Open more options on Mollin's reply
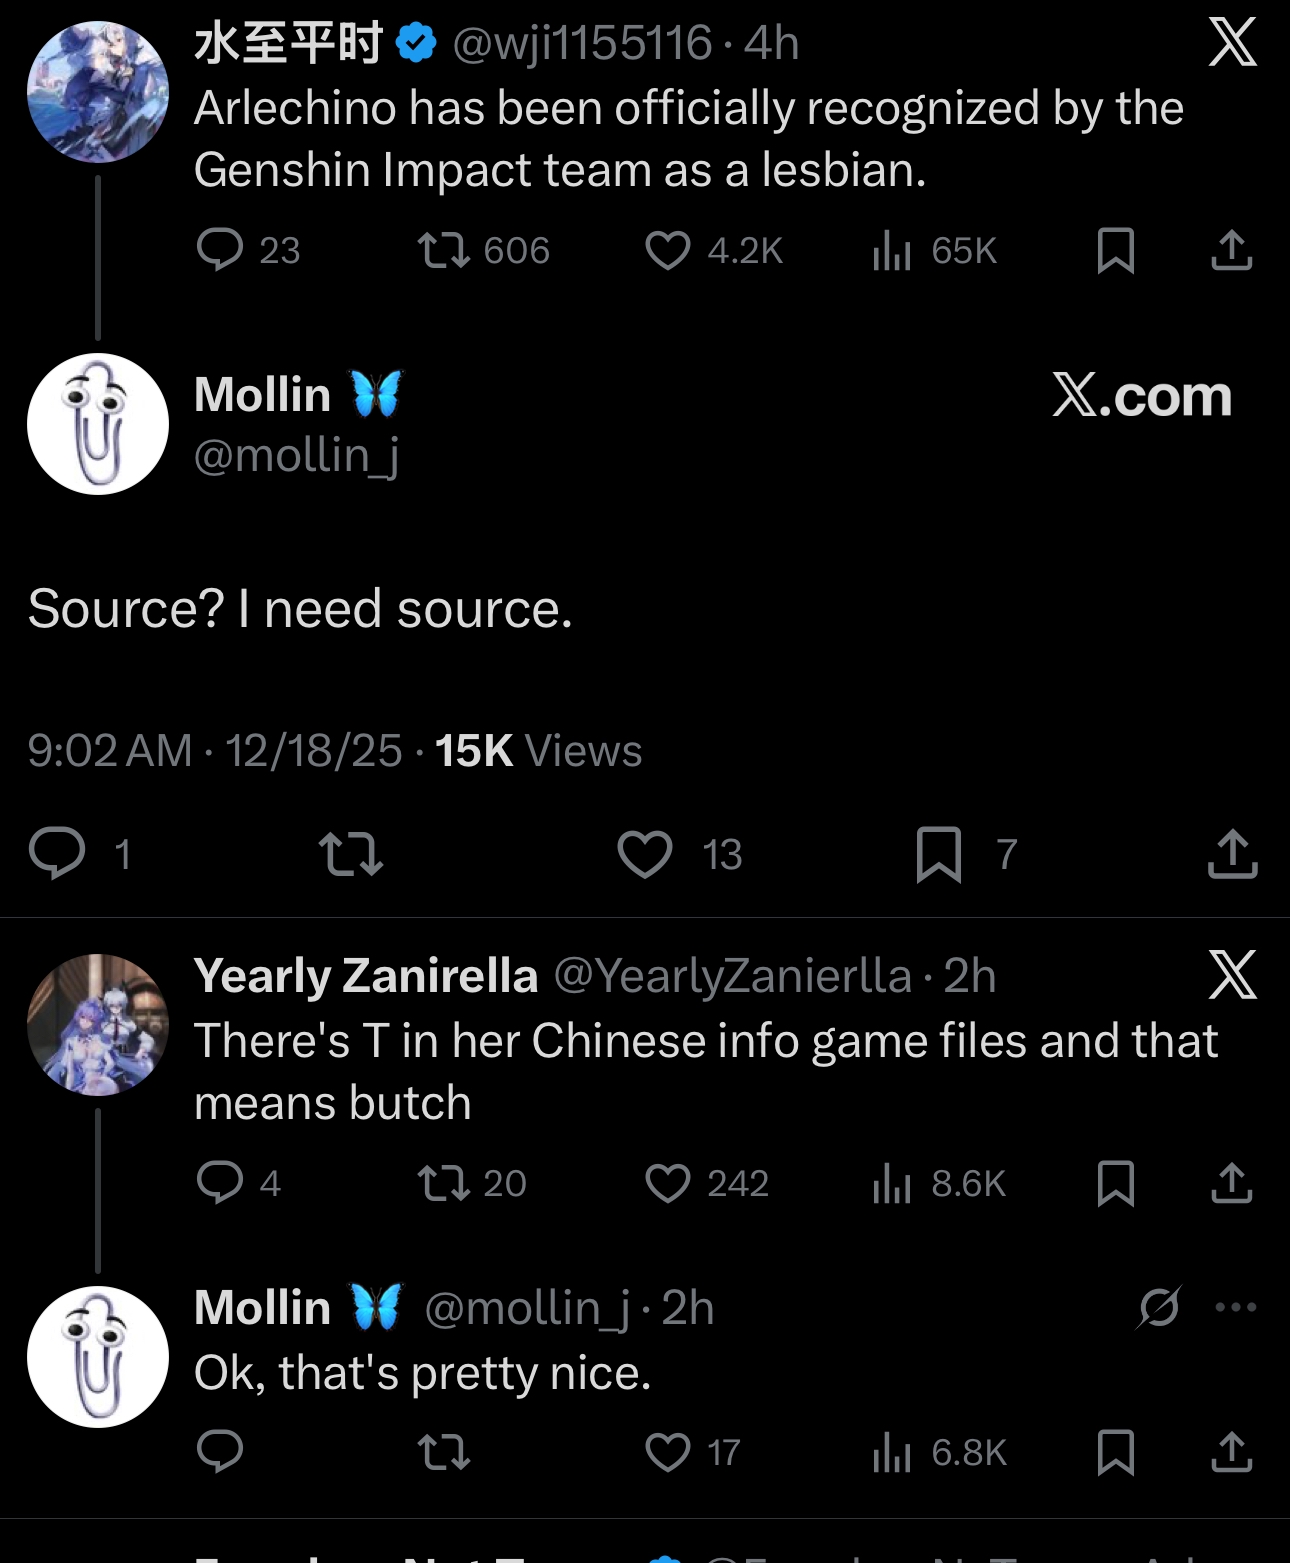The height and width of the screenshot is (1563, 1290). (x=1236, y=1307)
